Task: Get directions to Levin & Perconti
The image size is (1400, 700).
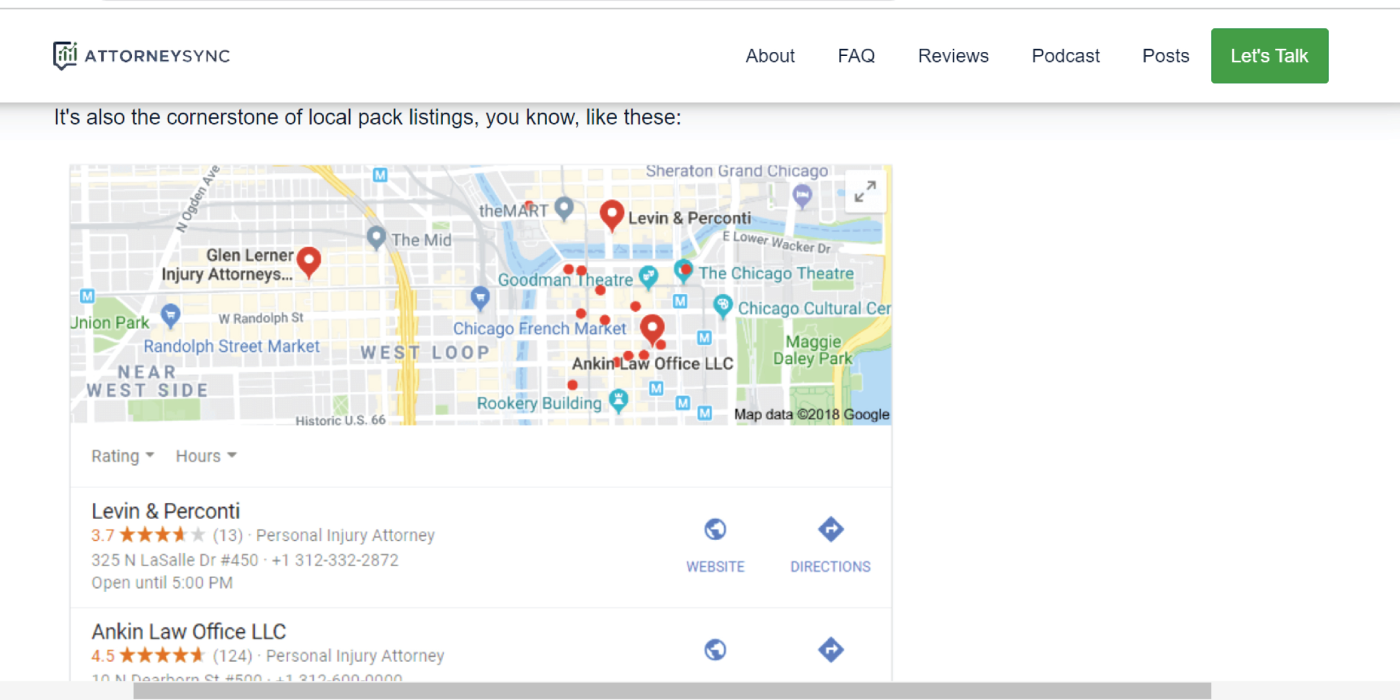Action: [830, 529]
